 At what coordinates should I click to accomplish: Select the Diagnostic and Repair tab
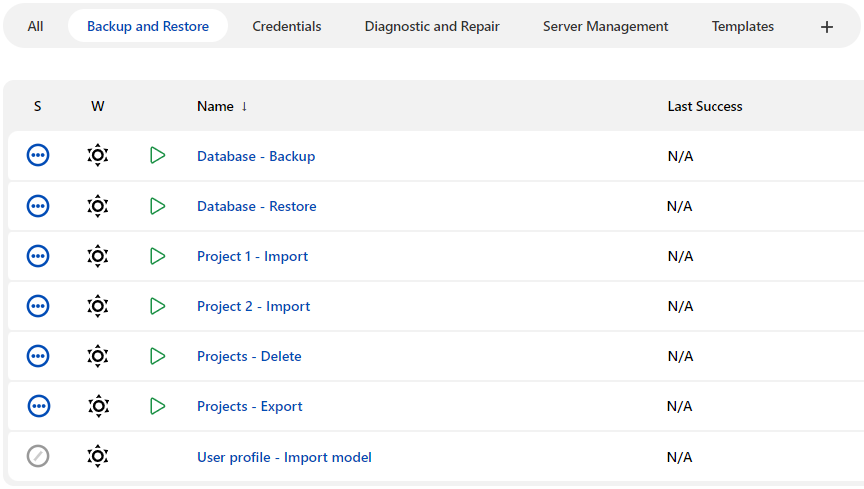coord(432,27)
